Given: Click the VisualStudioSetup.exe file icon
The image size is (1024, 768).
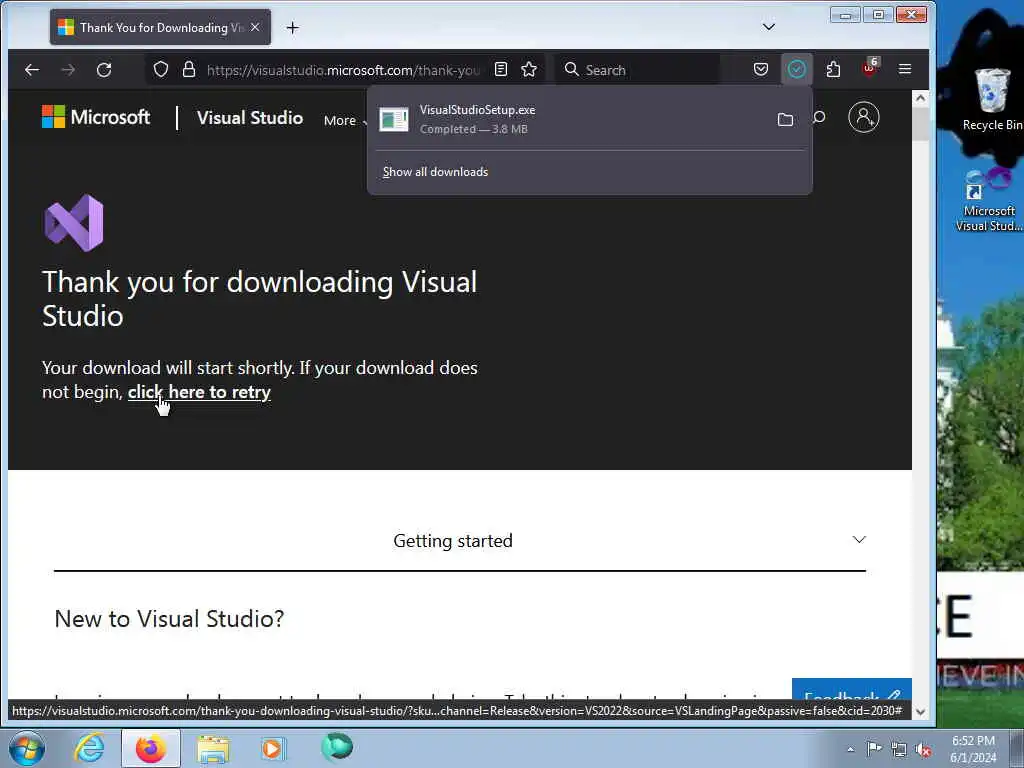Looking at the screenshot, I should 394,120.
